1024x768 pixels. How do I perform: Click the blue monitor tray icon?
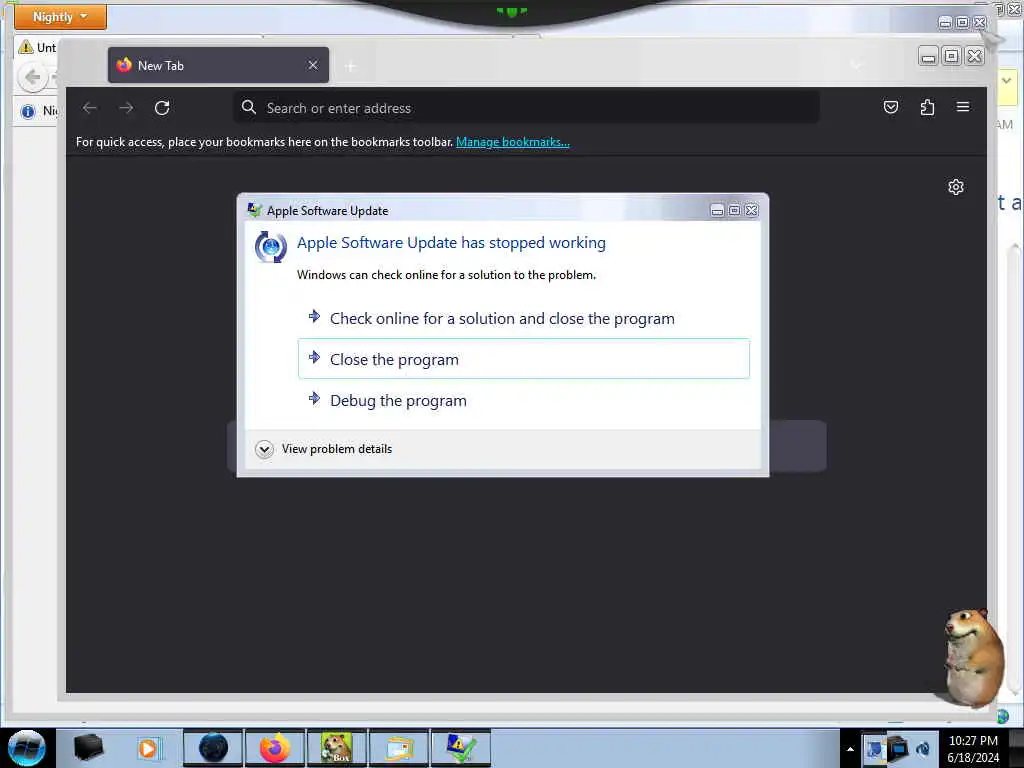[898, 748]
